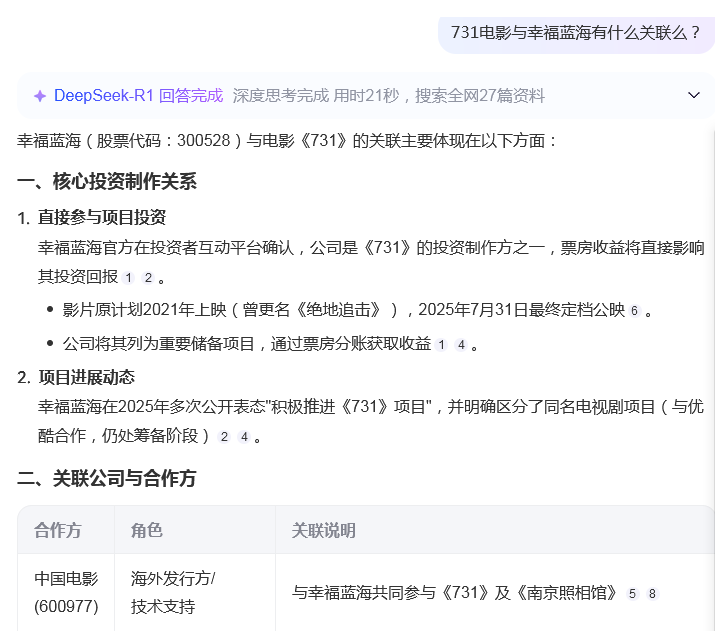Click the heading 一、核心投资制作关系
This screenshot has height=631, width=715.
click(x=107, y=181)
